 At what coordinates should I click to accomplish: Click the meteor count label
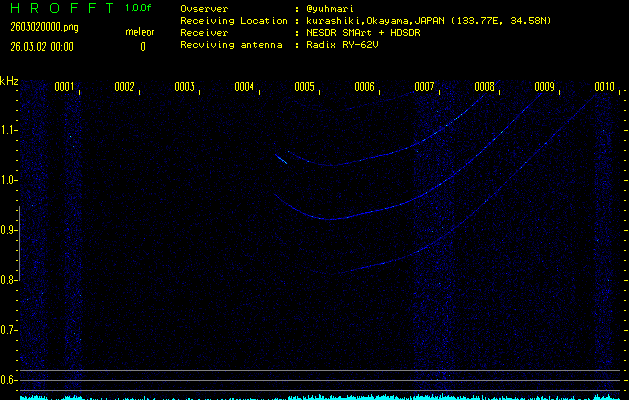(139, 32)
